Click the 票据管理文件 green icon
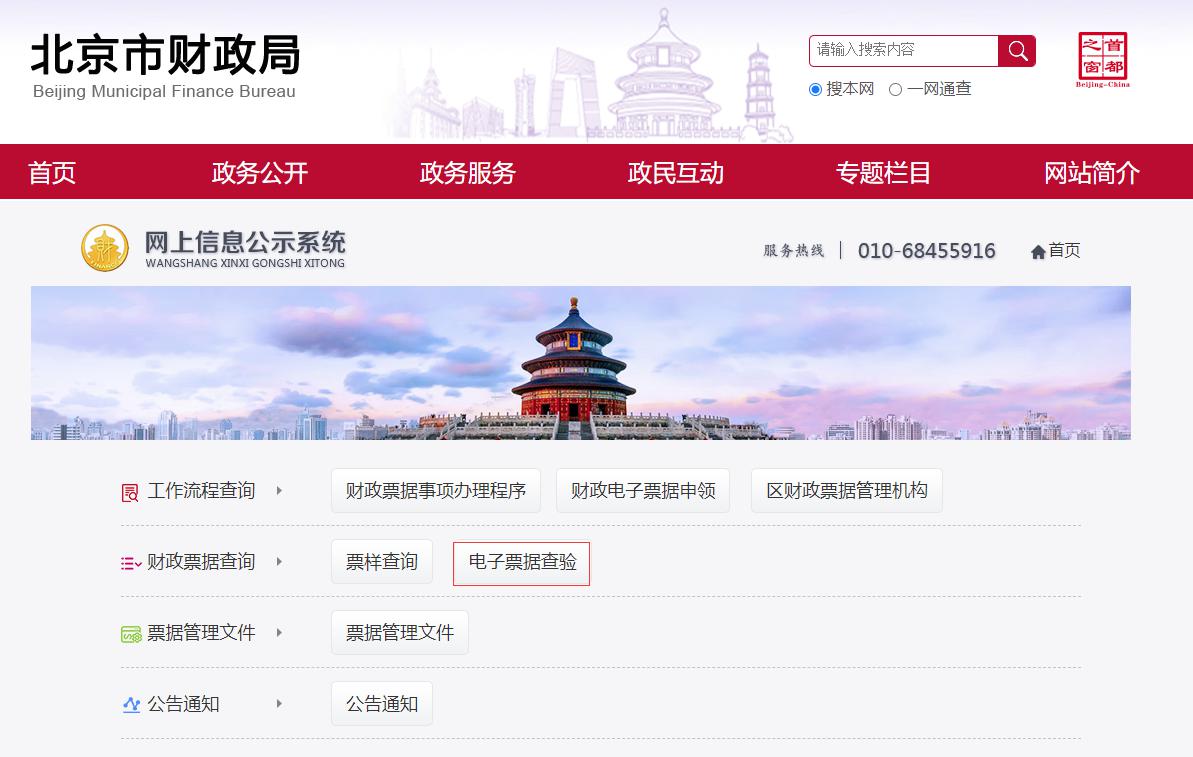1193x757 pixels. click(x=131, y=634)
